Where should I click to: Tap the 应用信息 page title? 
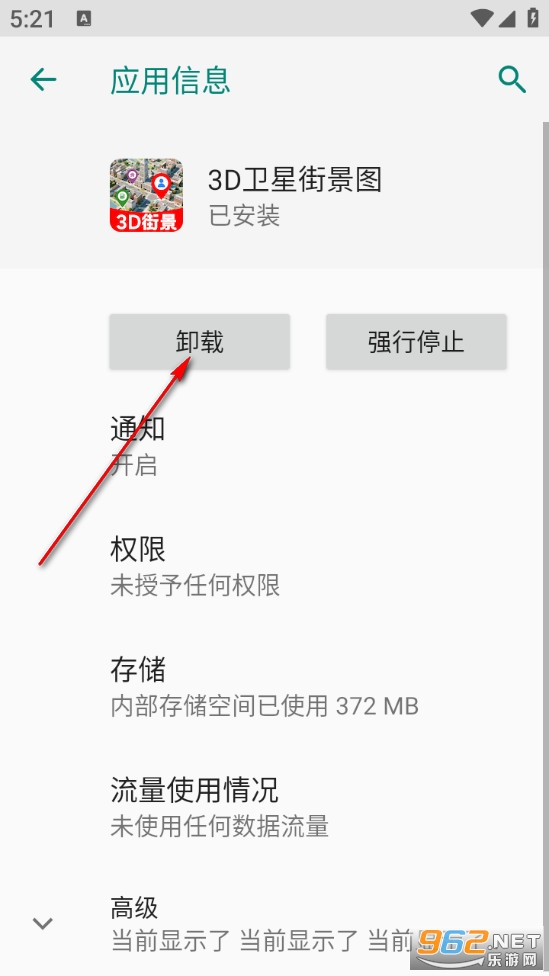171,80
